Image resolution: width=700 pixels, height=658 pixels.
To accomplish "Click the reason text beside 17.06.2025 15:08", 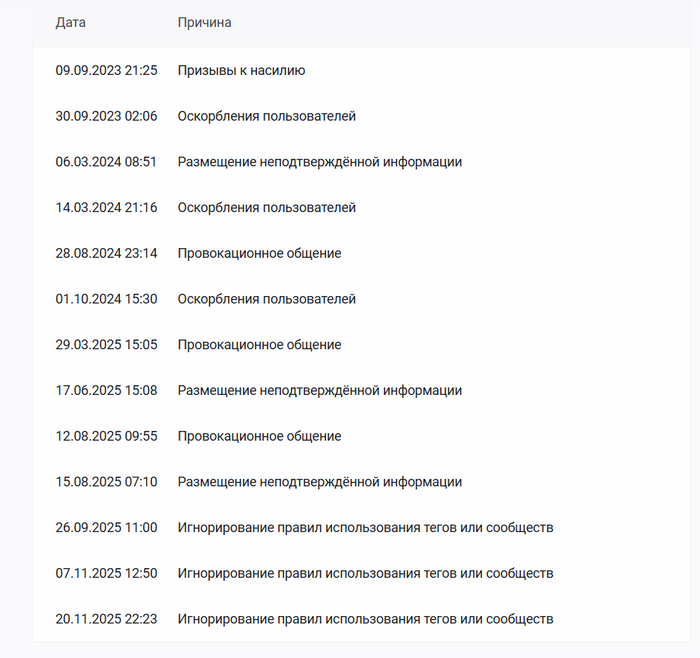I will [x=319, y=390].
